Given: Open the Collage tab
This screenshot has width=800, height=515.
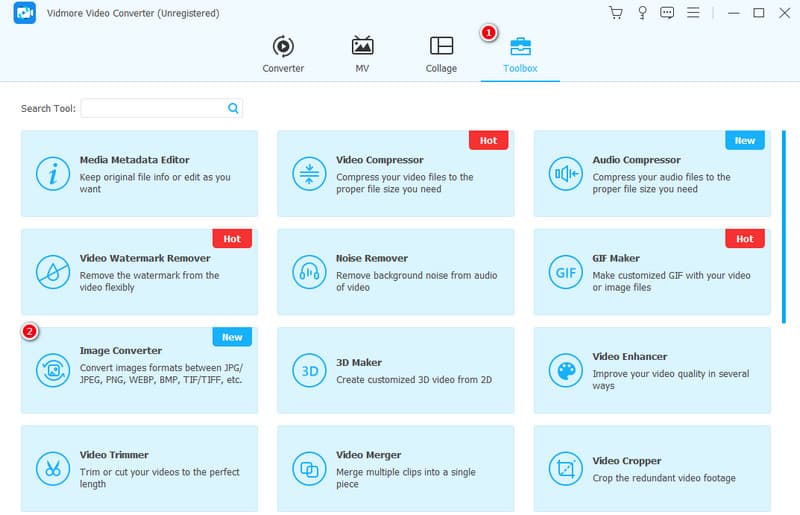Looking at the screenshot, I should pos(441,55).
